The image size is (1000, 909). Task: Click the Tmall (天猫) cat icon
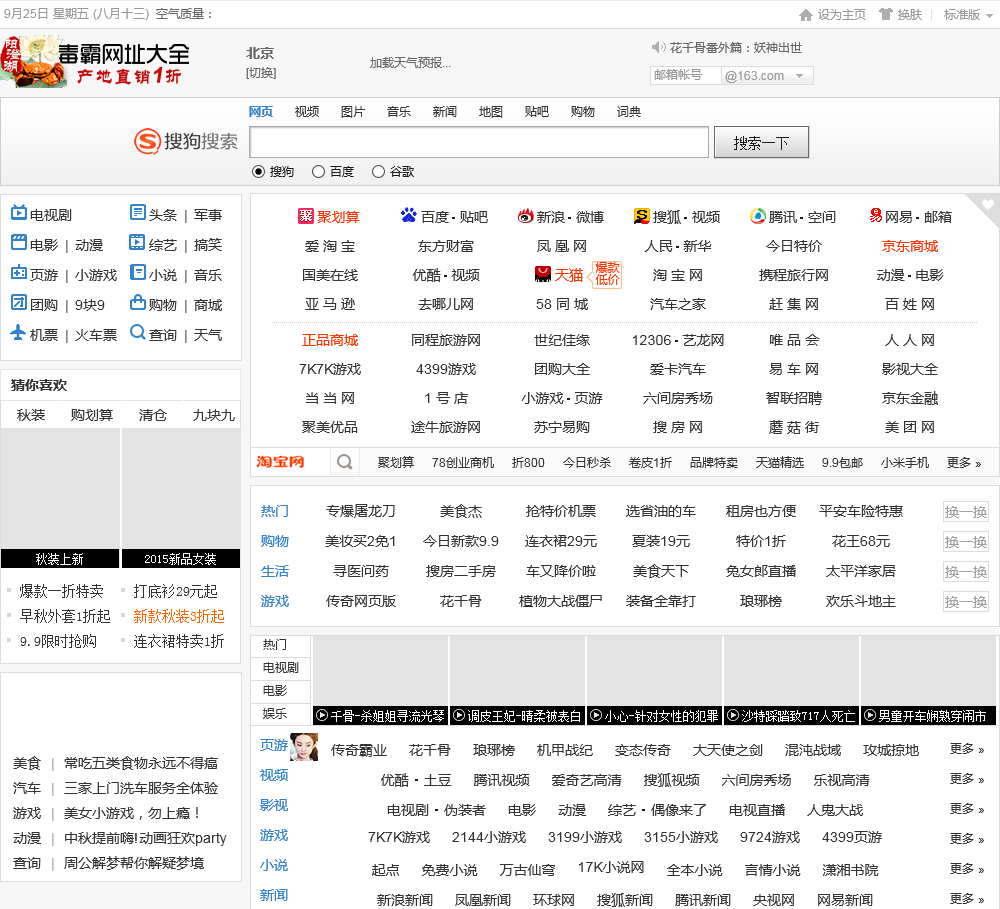[x=543, y=274]
